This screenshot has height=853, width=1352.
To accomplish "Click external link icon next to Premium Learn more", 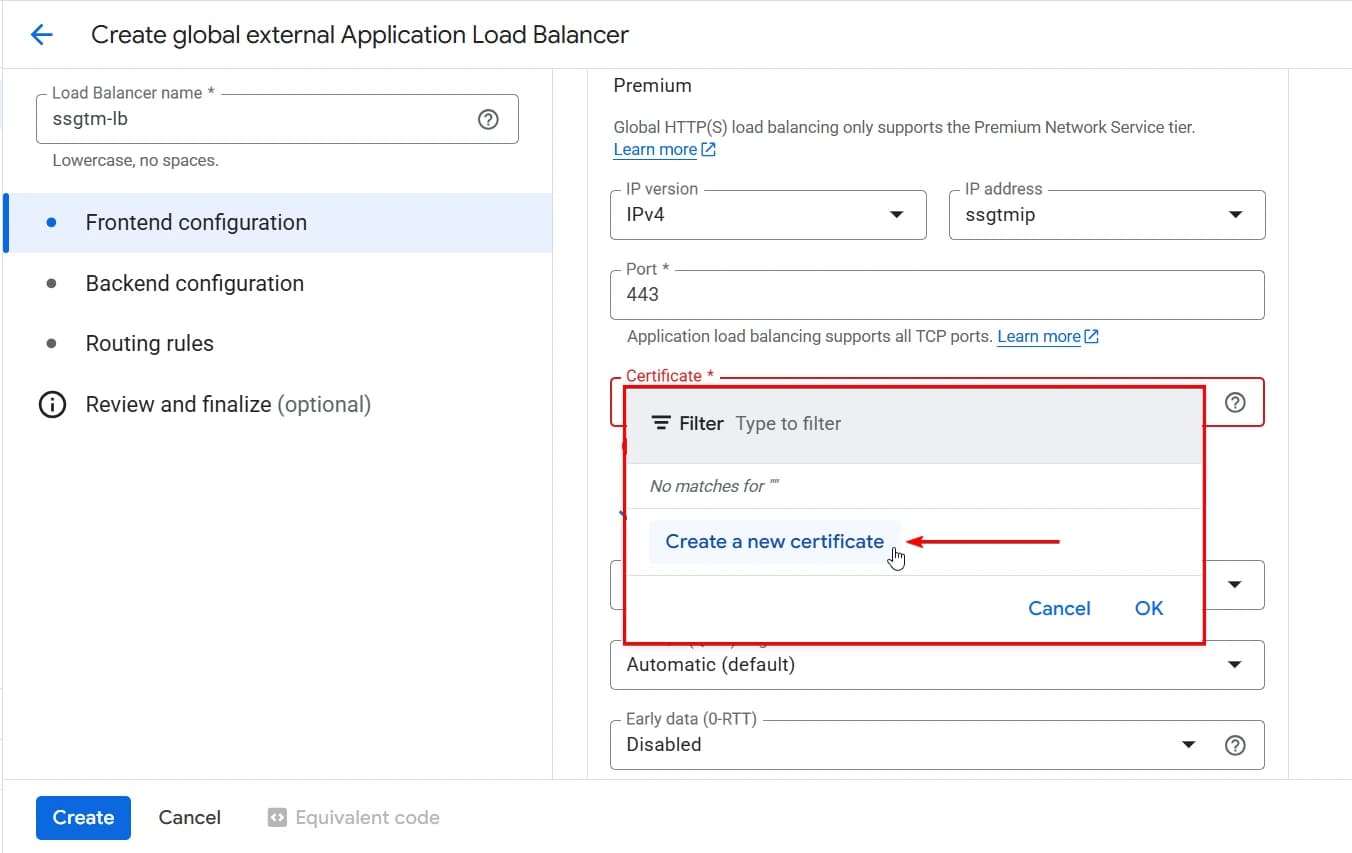I will pyautogui.click(x=709, y=150).
